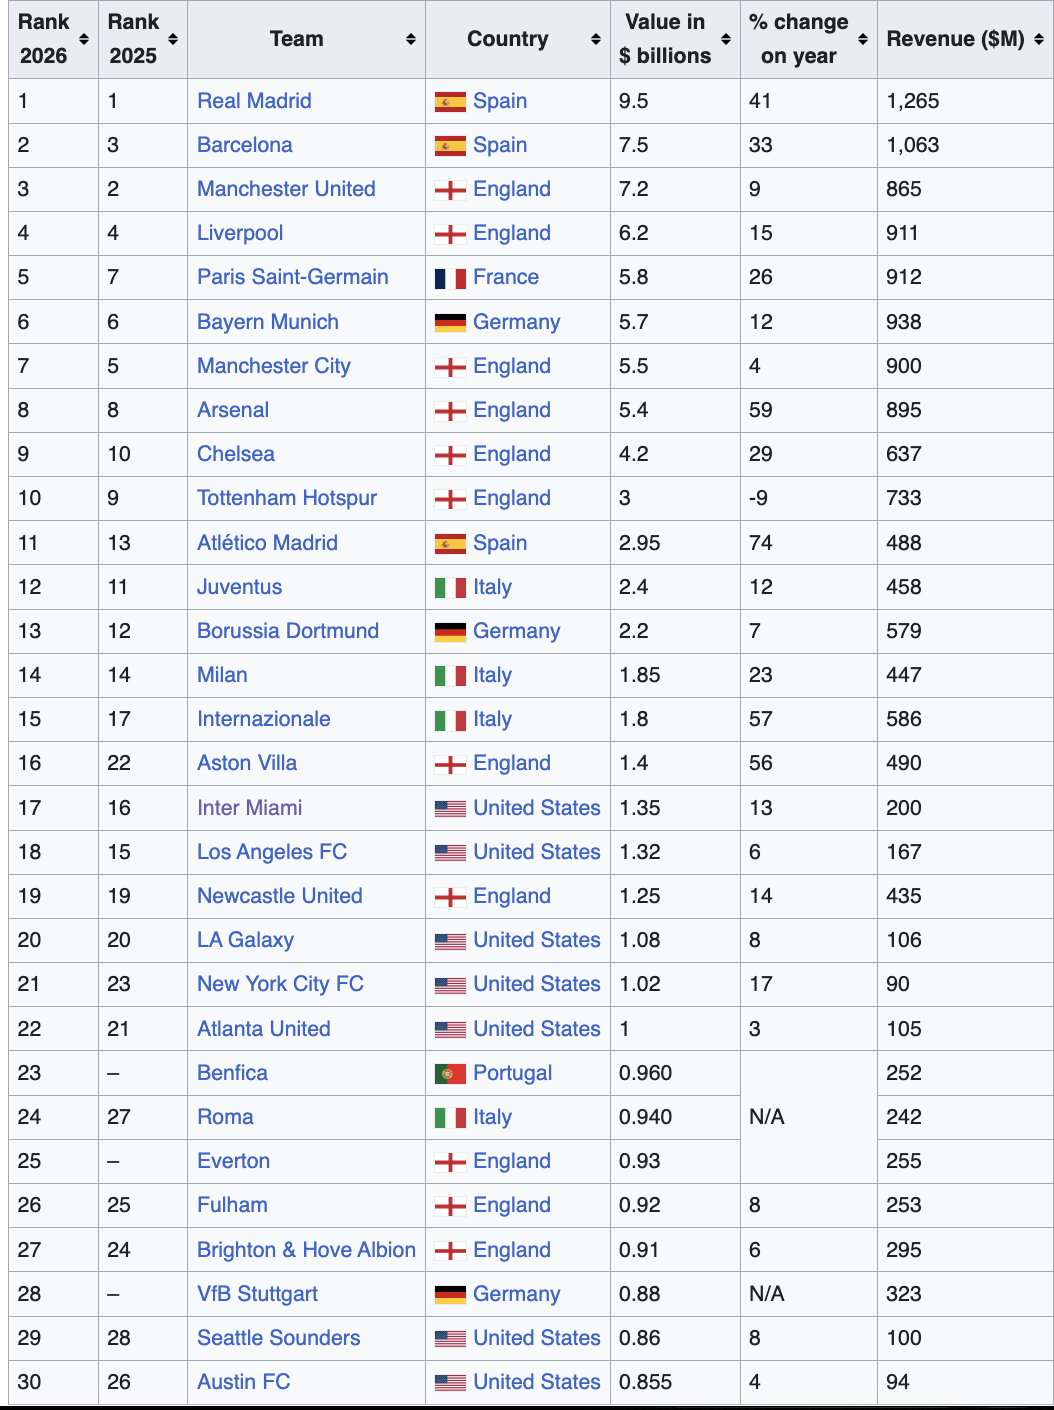
Task: Click the Spain flag icon beside Real Madrid
Action: tap(450, 102)
